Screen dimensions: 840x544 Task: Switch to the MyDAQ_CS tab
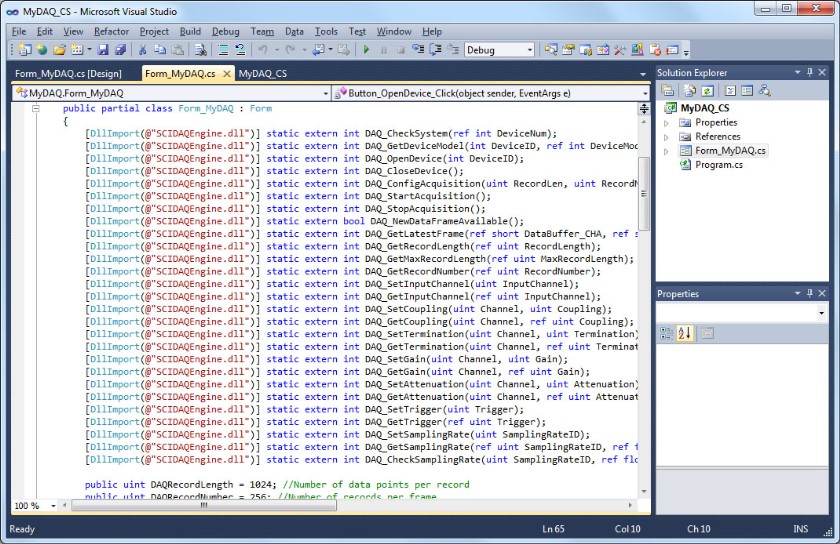click(262, 73)
